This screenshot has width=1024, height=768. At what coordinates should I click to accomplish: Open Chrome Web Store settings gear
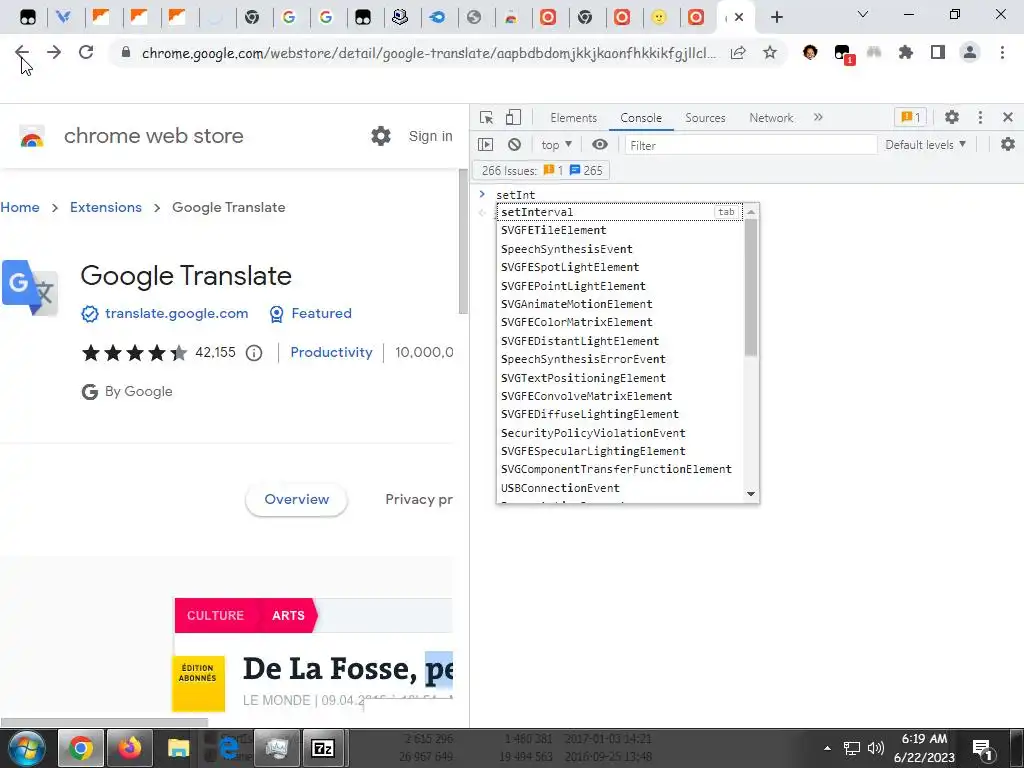pyautogui.click(x=381, y=136)
